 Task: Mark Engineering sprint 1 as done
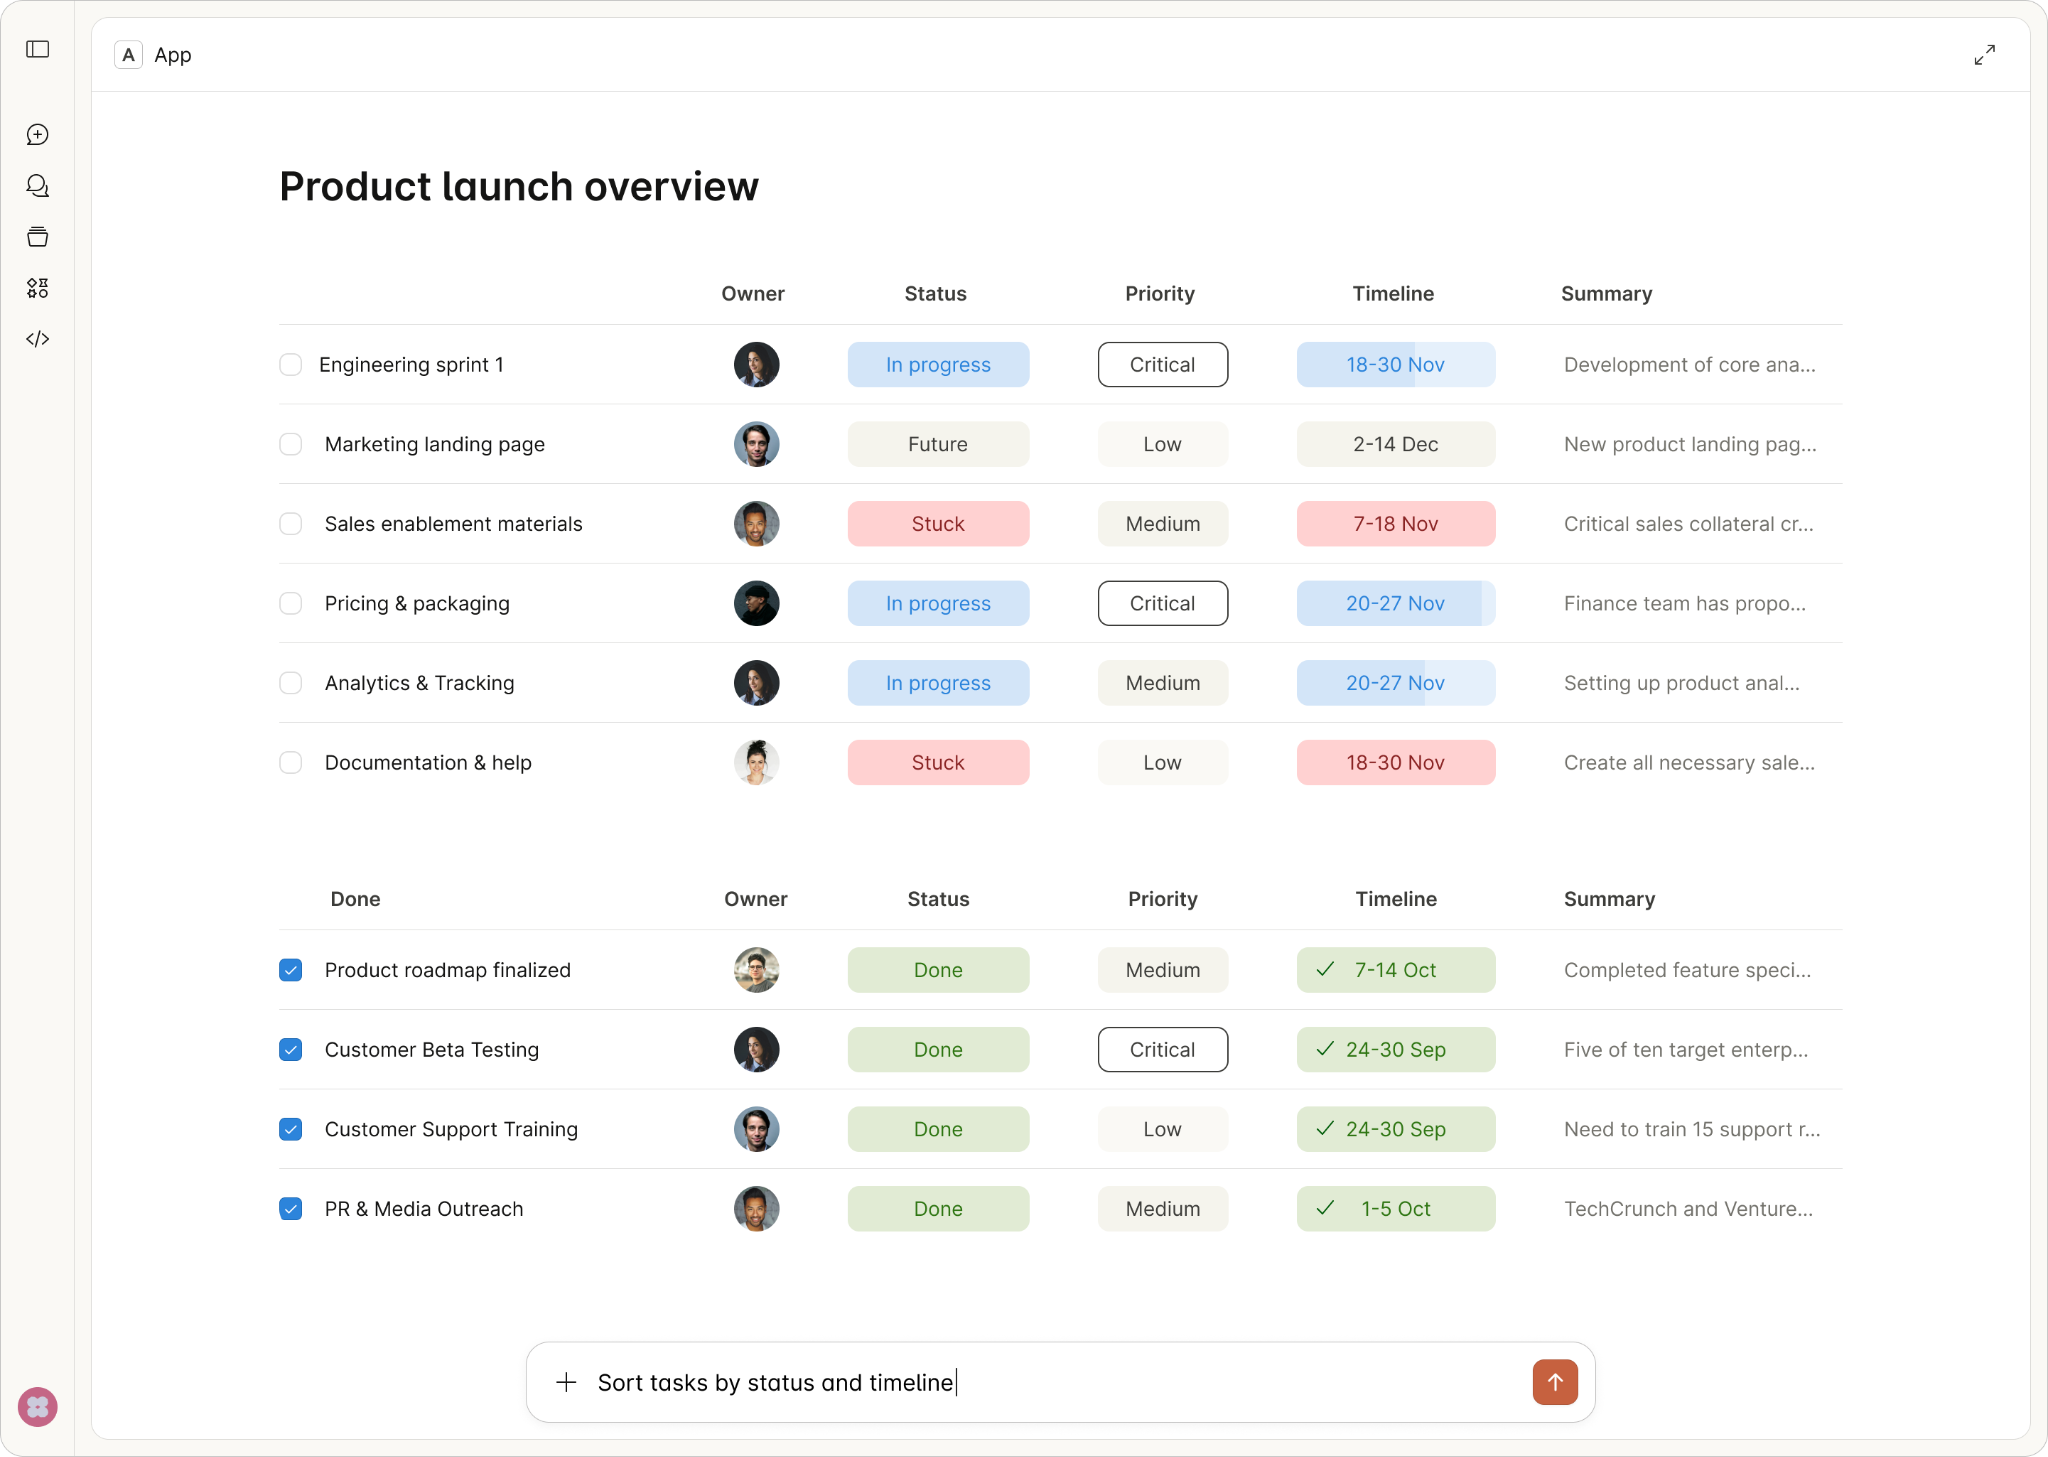(x=290, y=364)
